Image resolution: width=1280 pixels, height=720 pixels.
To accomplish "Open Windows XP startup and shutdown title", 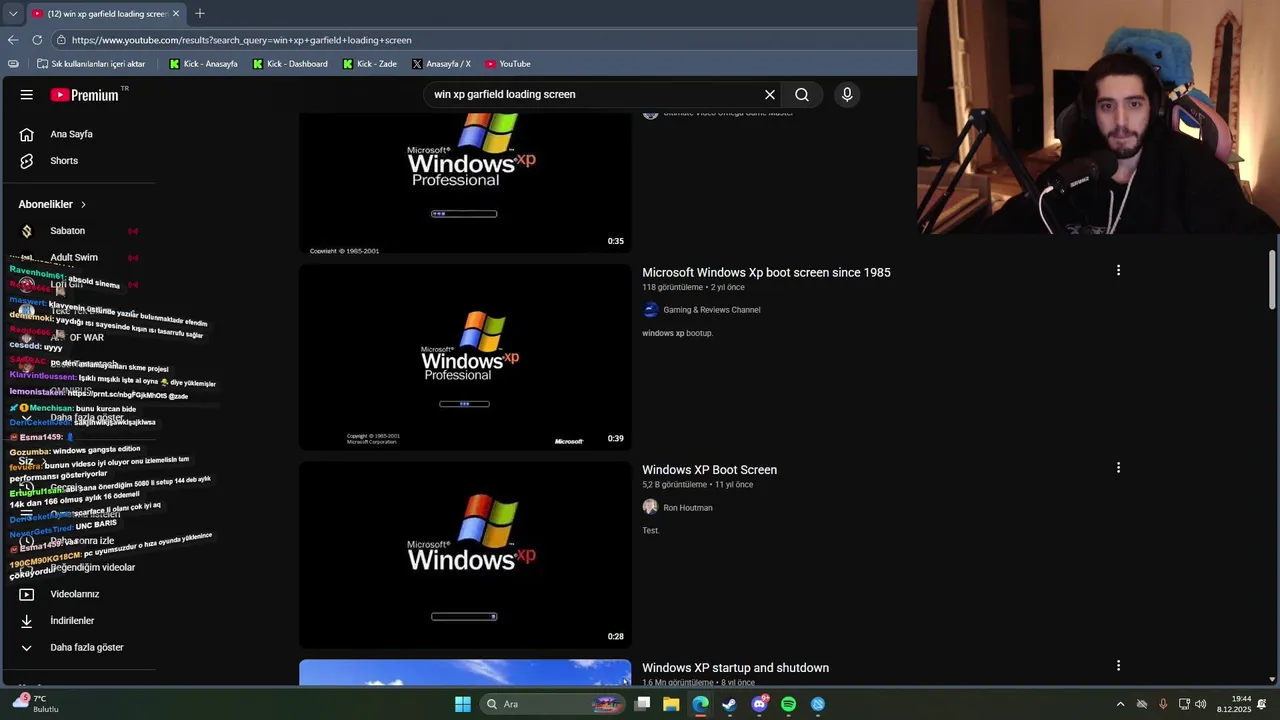I will [735, 668].
